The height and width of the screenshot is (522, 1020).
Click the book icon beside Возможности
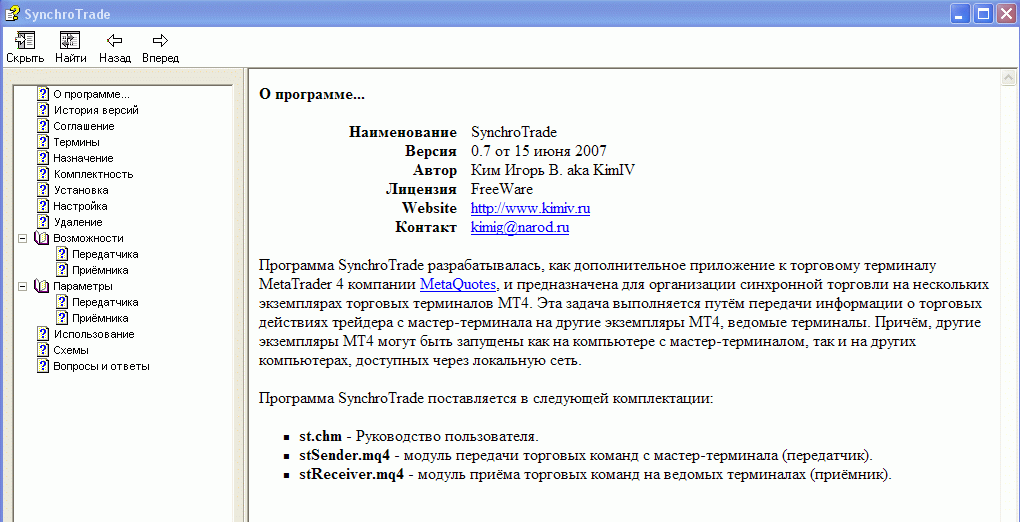tap(42, 238)
